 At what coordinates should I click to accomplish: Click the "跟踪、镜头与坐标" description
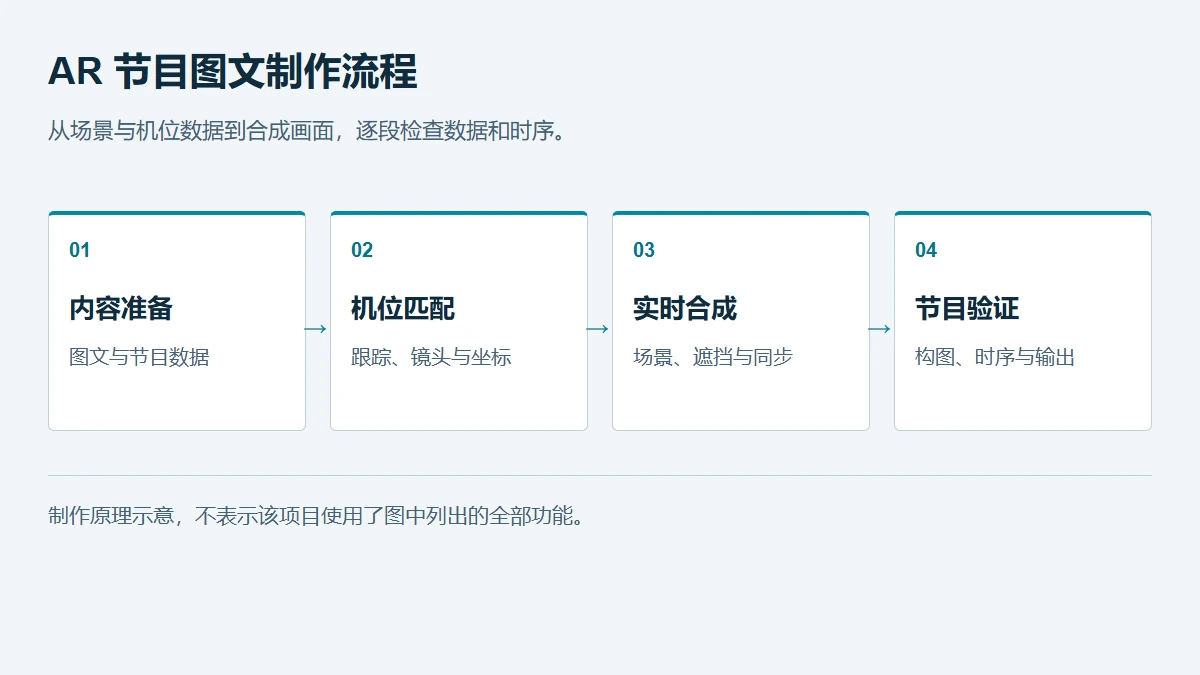click(x=431, y=357)
